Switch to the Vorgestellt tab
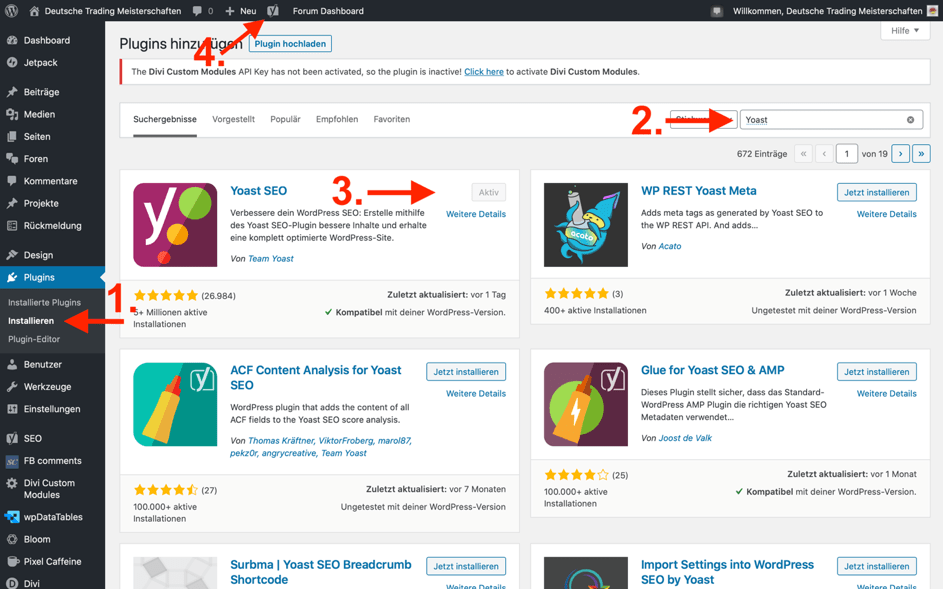 233,119
